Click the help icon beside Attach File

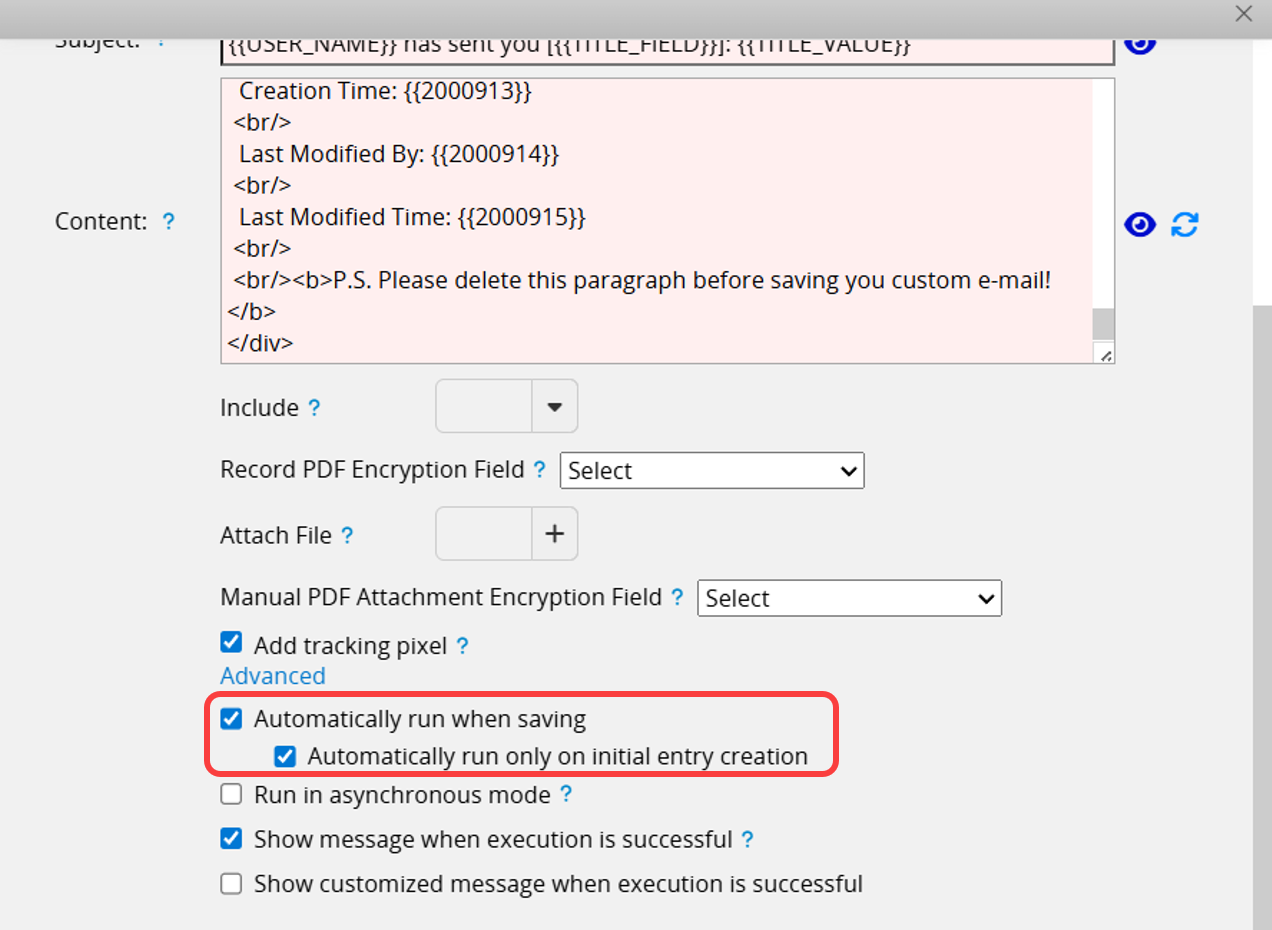pyautogui.click(x=347, y=536)
